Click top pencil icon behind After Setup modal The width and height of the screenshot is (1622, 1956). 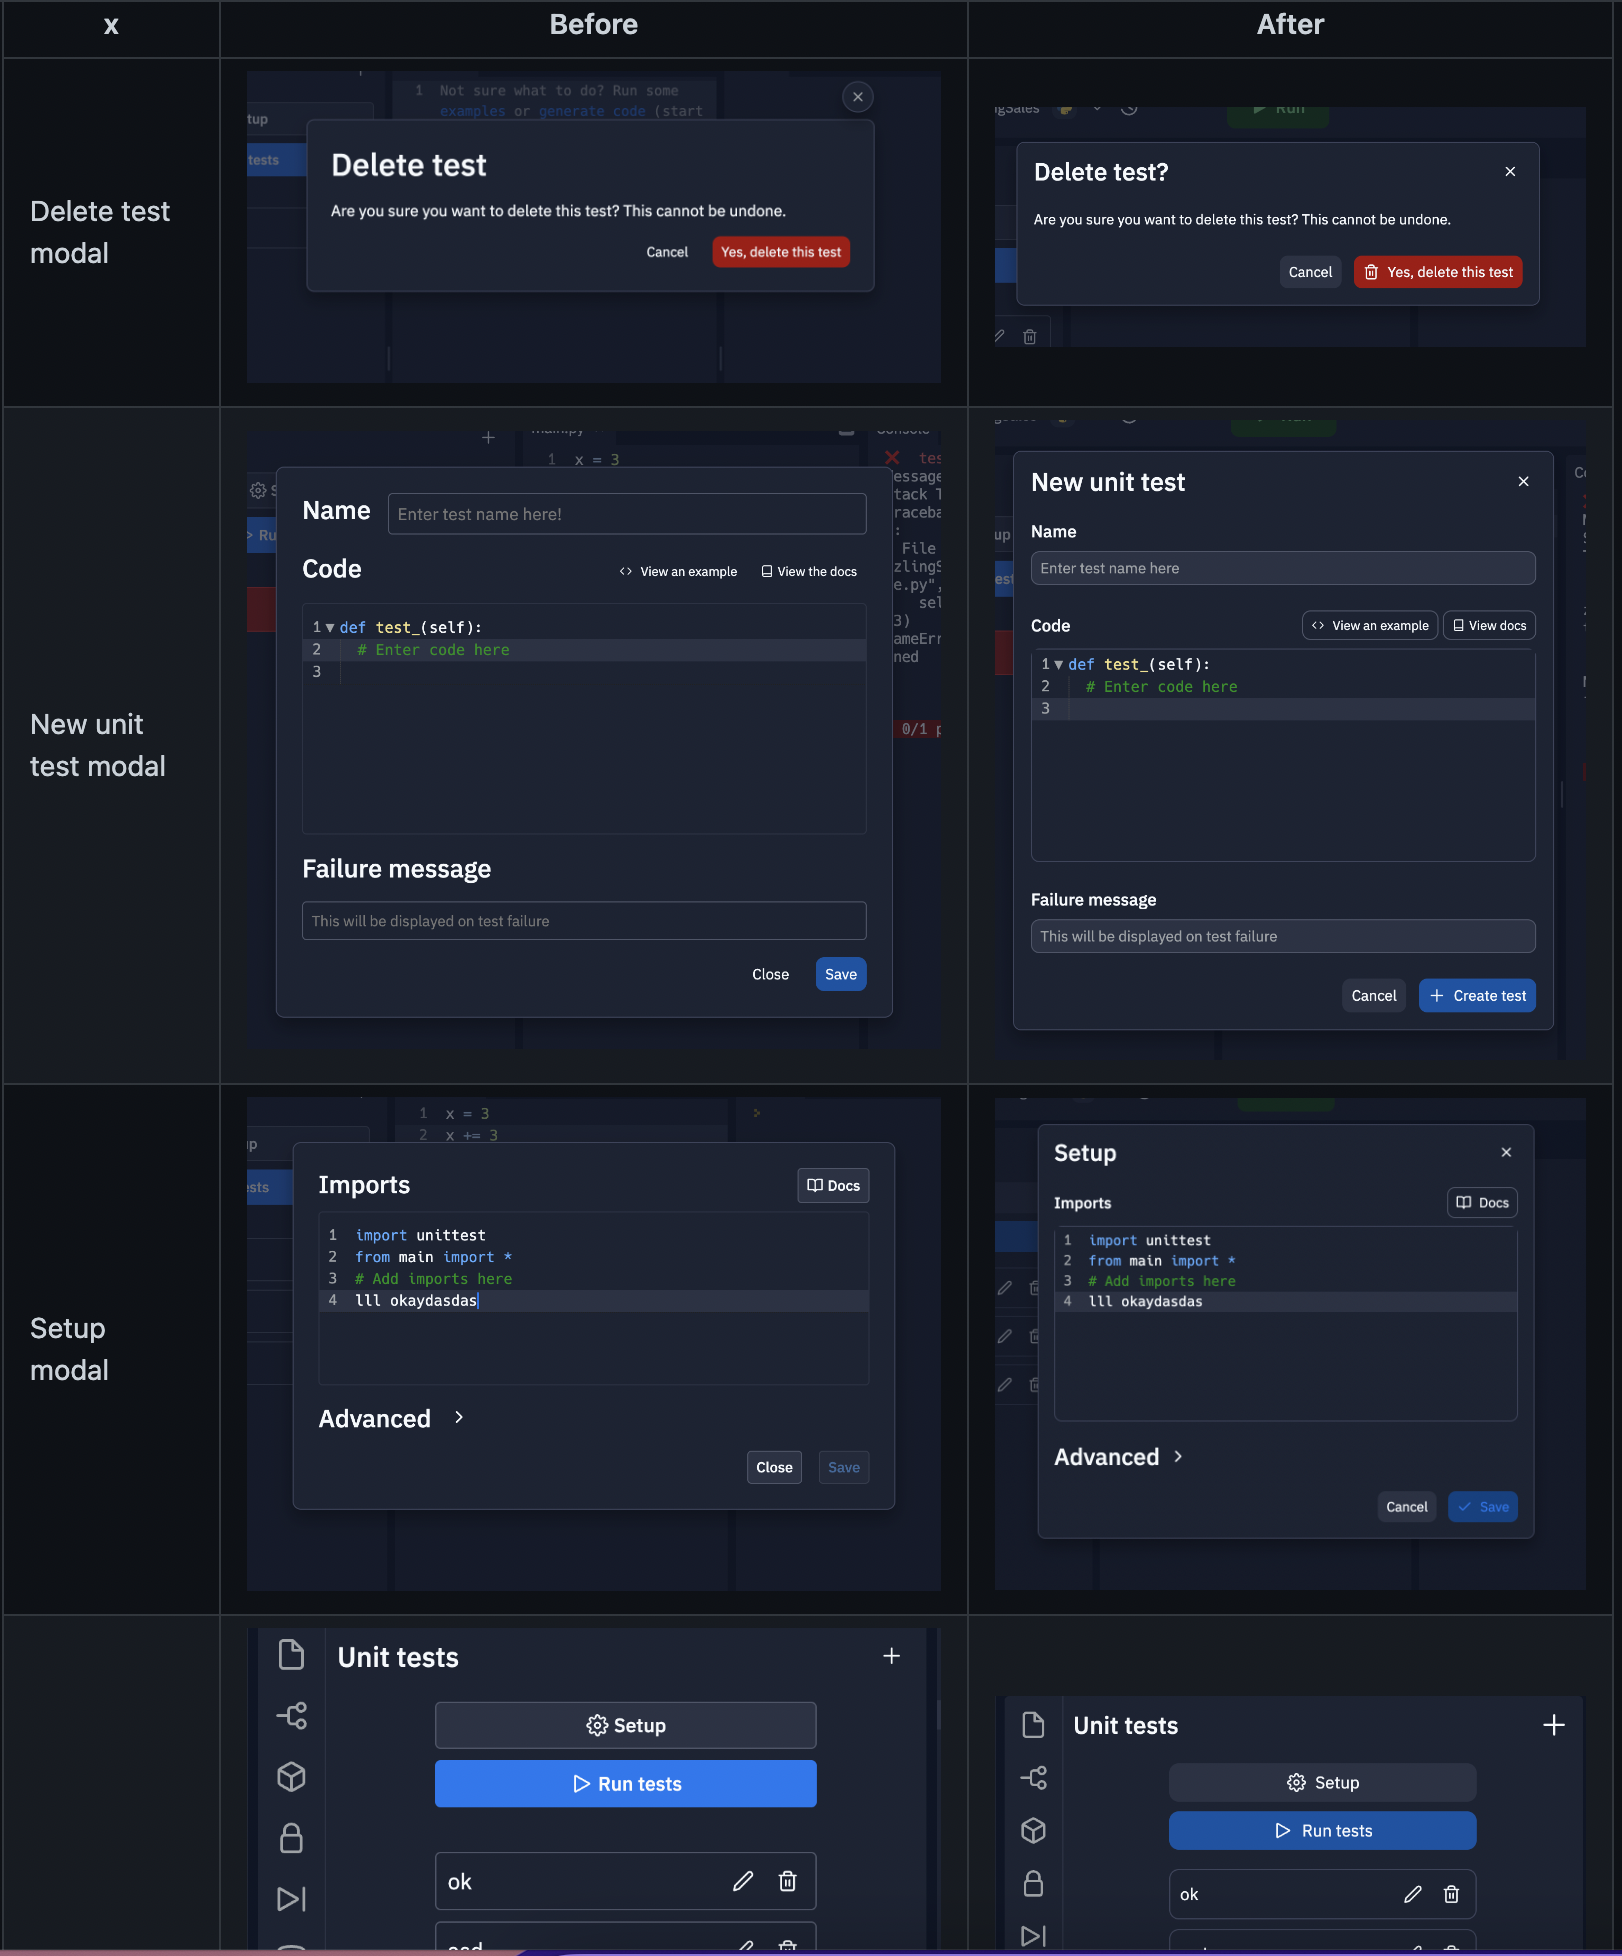click(x=1005, y=1288)
